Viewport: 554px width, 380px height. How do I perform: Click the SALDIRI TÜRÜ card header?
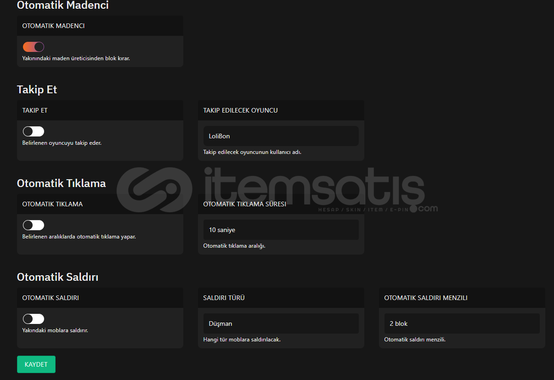[x=281, y=298]
